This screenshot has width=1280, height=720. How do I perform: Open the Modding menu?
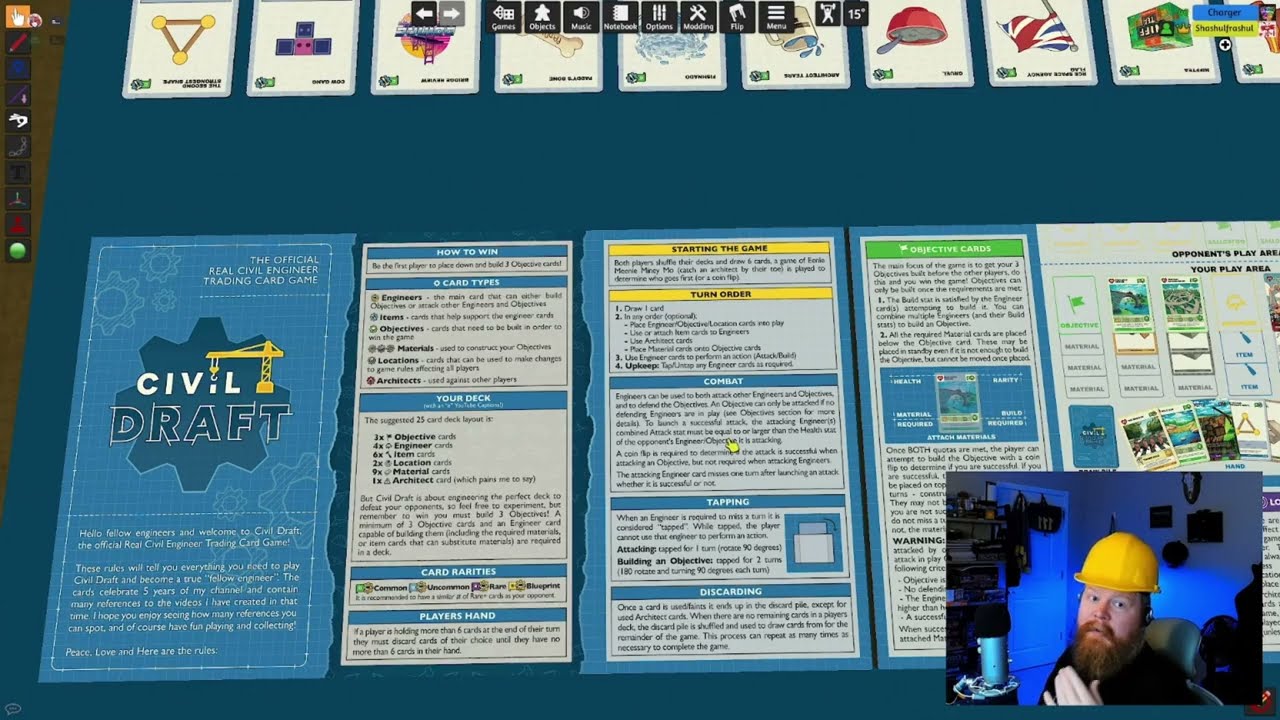[698, 16]
